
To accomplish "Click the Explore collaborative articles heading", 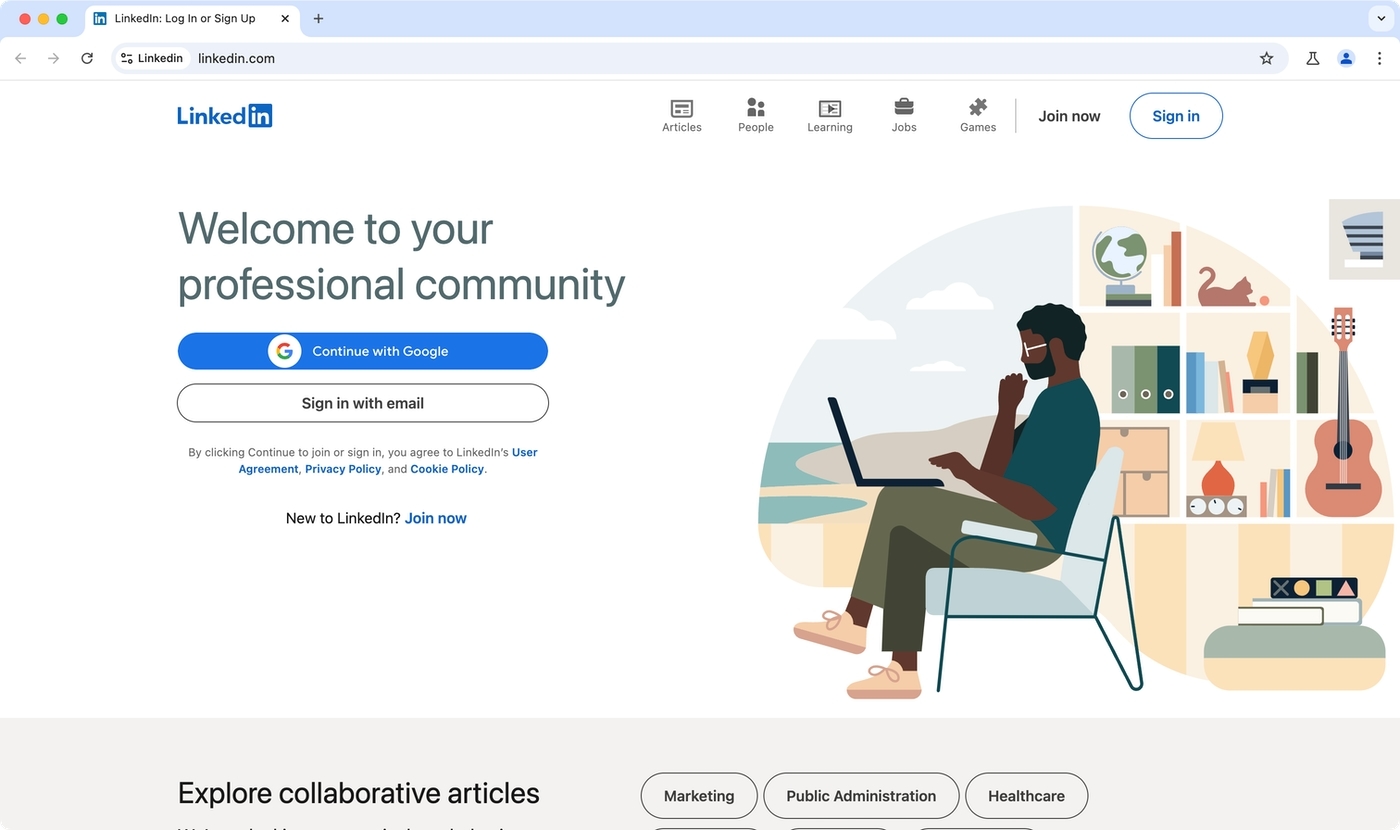I will pos(358,793).
